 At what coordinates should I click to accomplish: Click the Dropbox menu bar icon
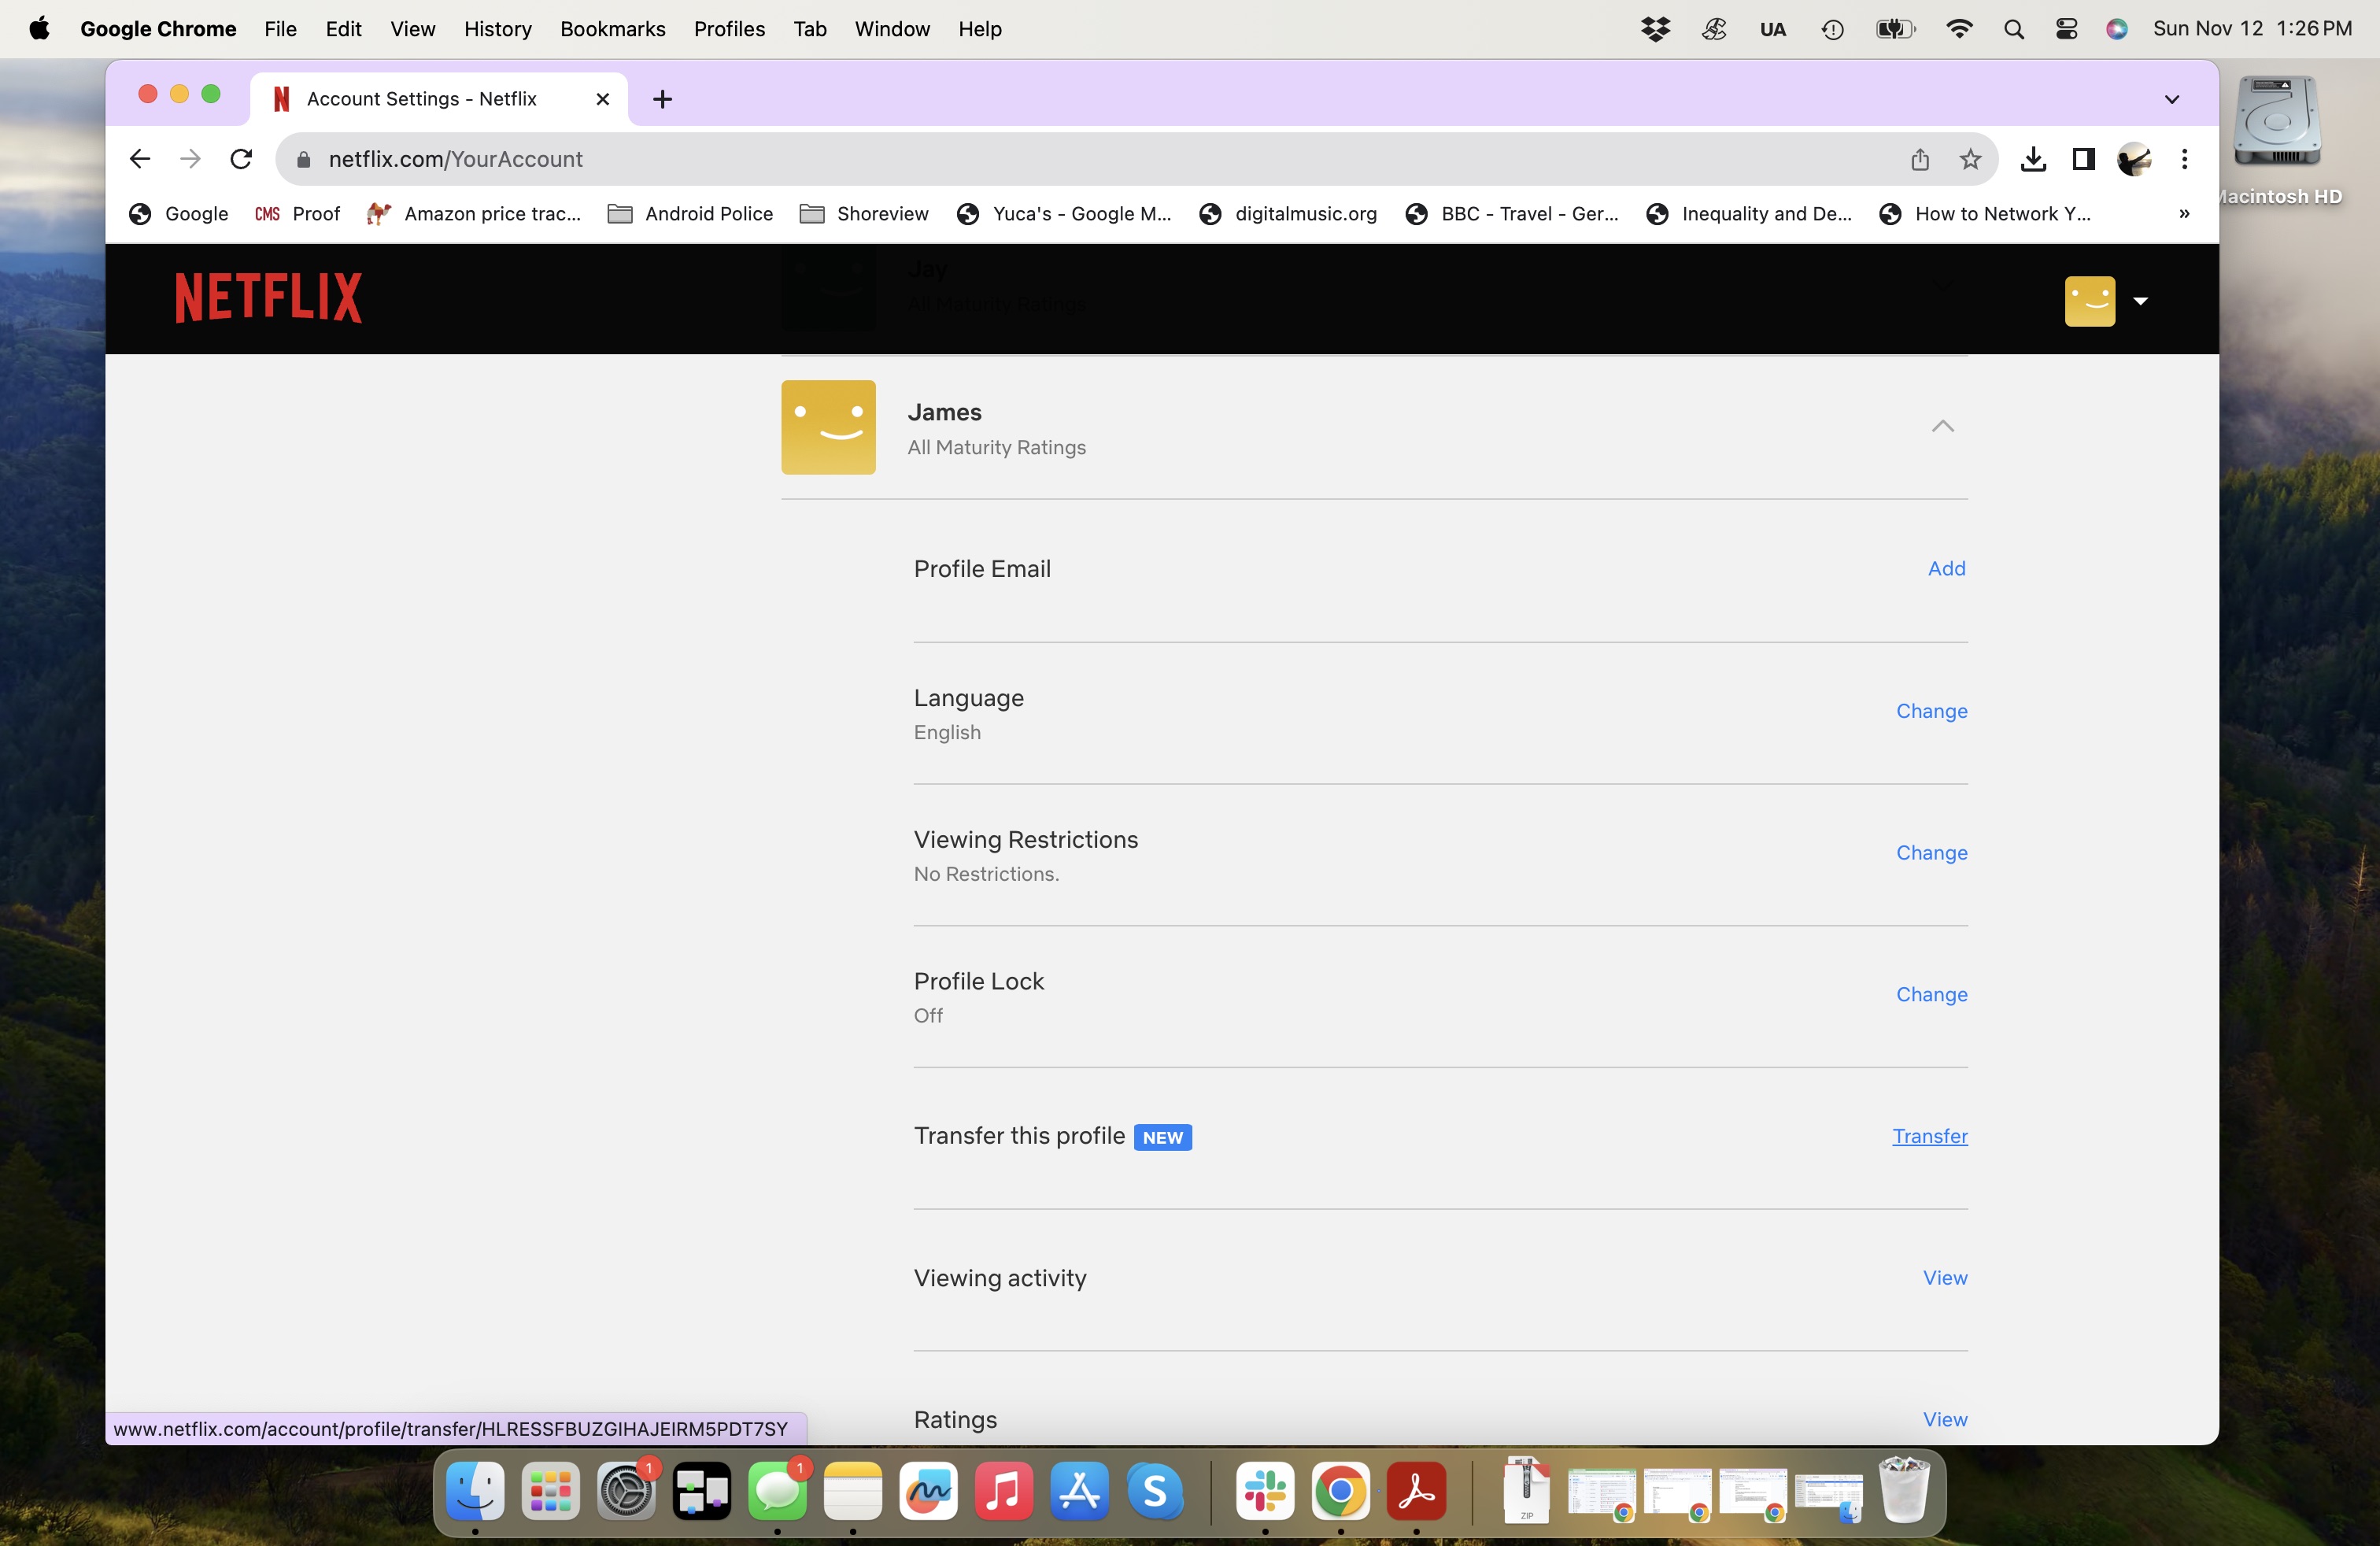(1655, 29)
